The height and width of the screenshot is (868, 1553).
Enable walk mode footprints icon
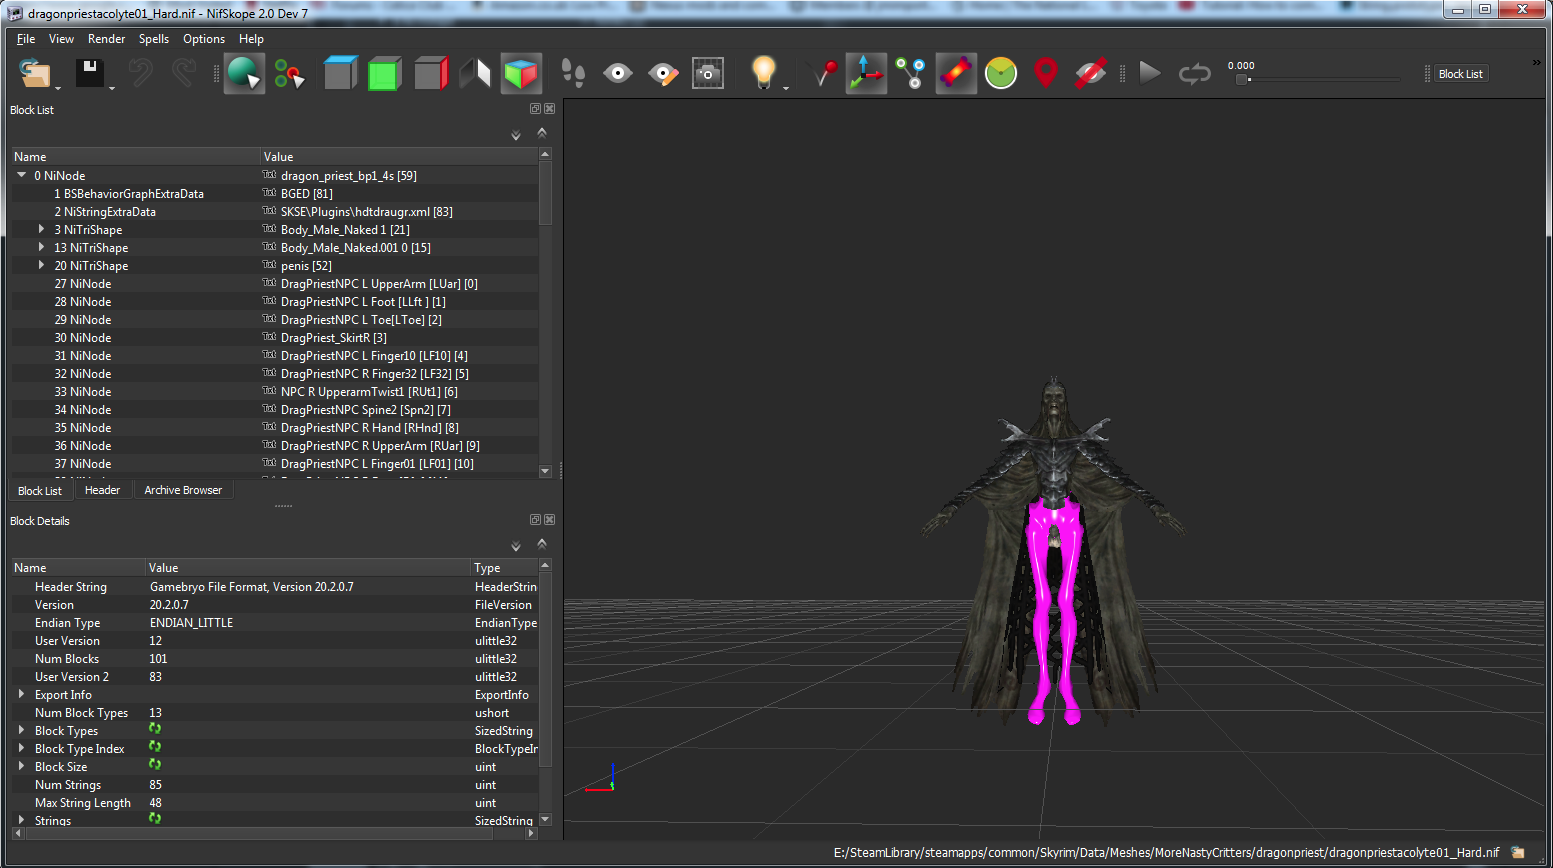click(573, 73)
